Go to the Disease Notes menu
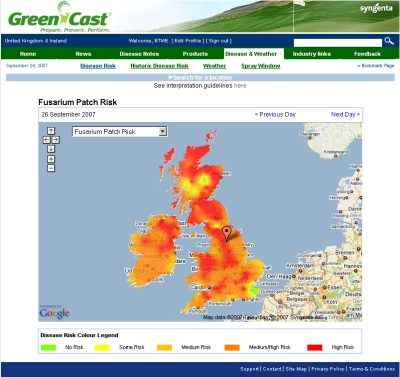Screen dimensions: 400x377 tap(139, 54)
